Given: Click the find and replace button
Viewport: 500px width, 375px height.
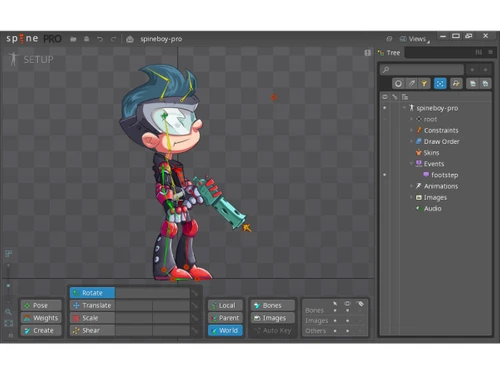Looking at the screenshot, I should pos(456,83).
